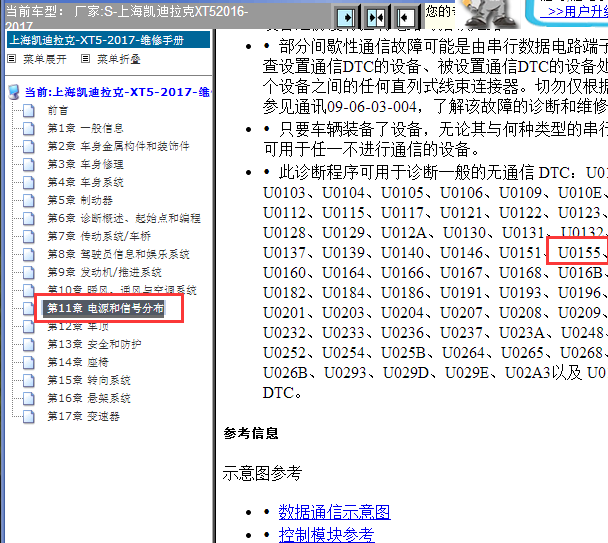
Task: Click page icon next to 第4章 车身系统
Action: coord(29,182)
